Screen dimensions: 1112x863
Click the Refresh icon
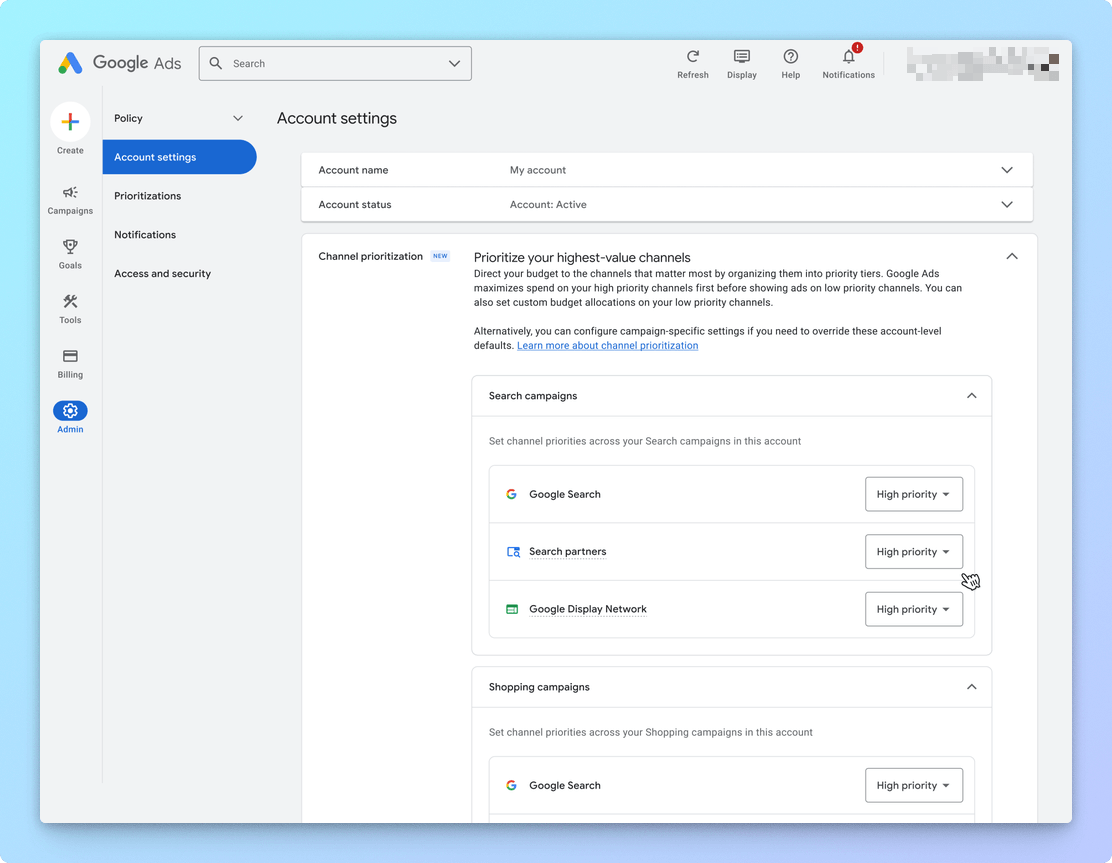coord(693,56)
